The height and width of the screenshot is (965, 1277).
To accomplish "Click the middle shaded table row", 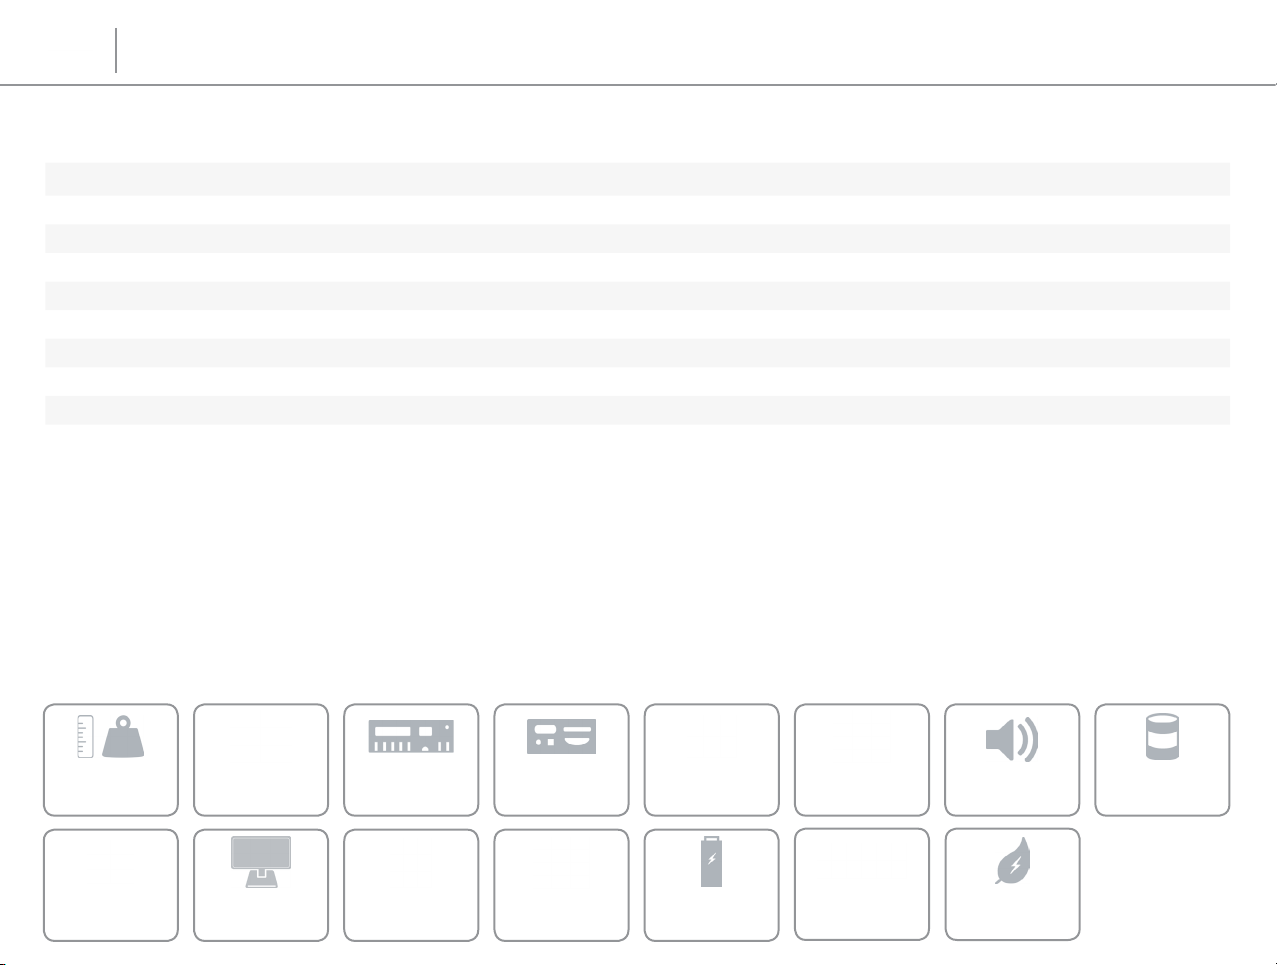I will pyautogui.click(x=637, y=295).
